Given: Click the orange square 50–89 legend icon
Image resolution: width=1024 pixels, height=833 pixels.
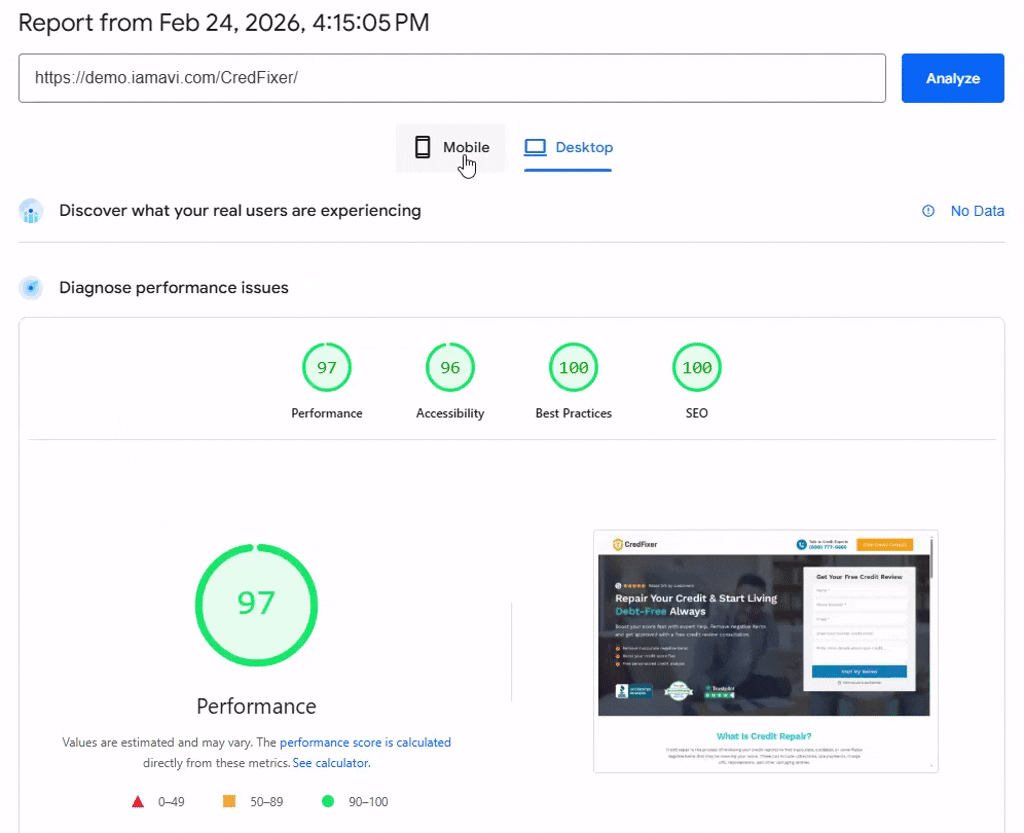Looking at the screenshot, I should pyautogui.click(x=228, y=801).
